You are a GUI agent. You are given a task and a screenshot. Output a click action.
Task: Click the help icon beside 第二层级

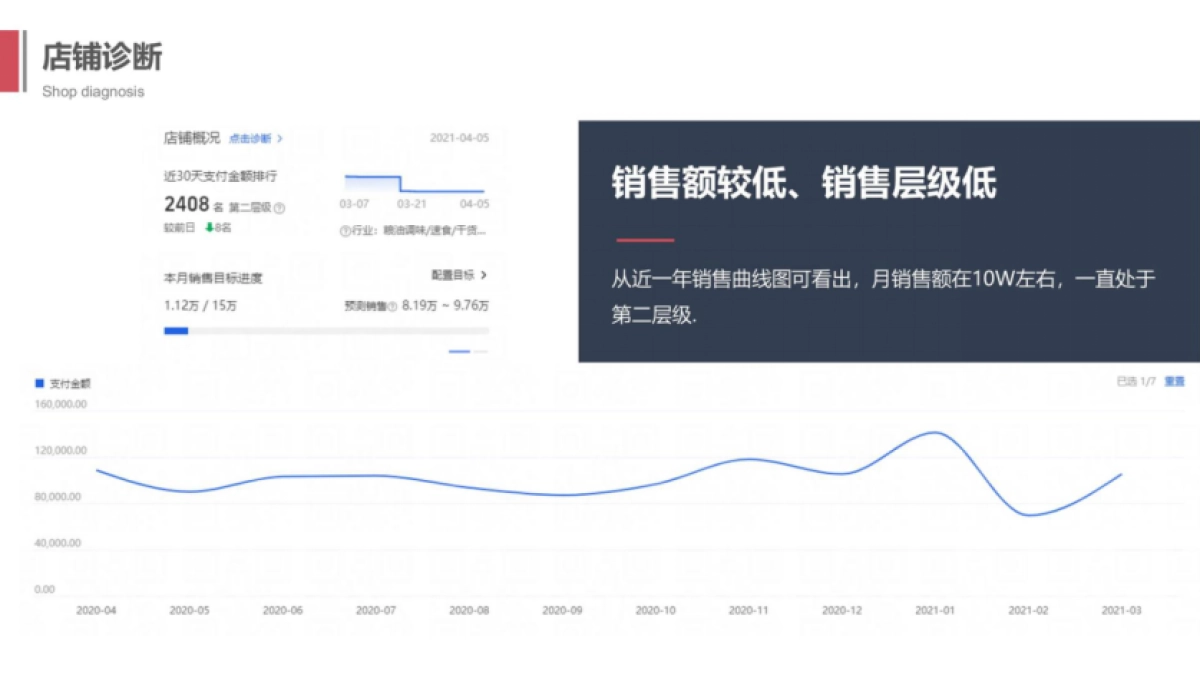(277, 205)
